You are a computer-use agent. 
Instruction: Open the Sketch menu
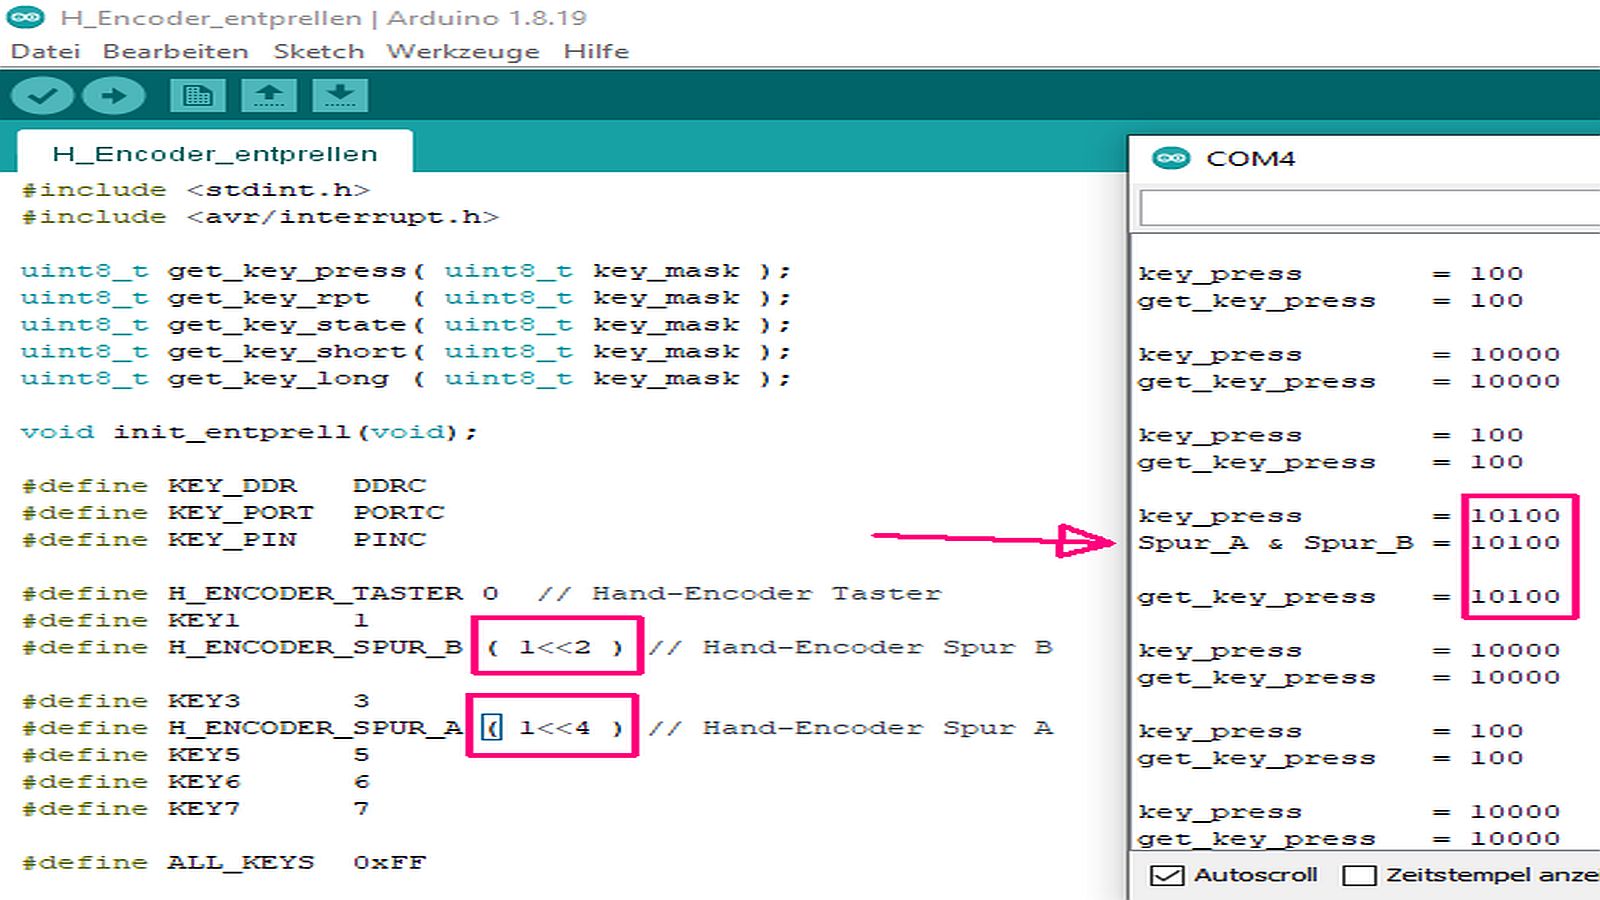tap(318, 51)
